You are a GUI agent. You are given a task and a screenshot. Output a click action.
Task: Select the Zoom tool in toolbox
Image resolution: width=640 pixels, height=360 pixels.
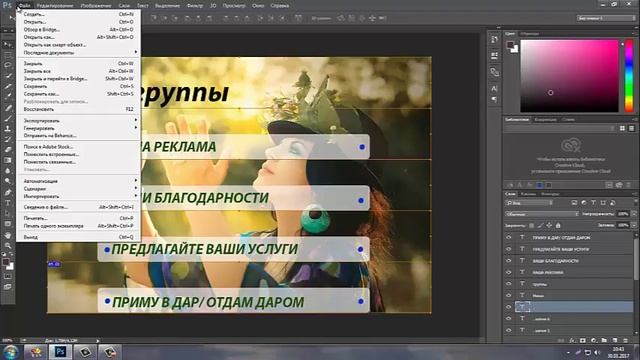coord(7,246)
